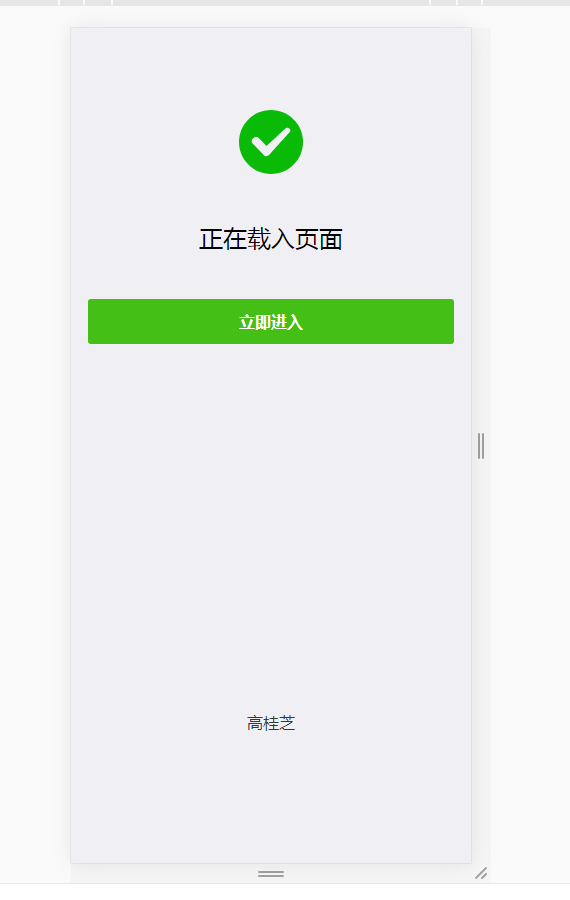
Task: Click the bottom strip left of the horizontal handle
Action: [x=164, y=874]
